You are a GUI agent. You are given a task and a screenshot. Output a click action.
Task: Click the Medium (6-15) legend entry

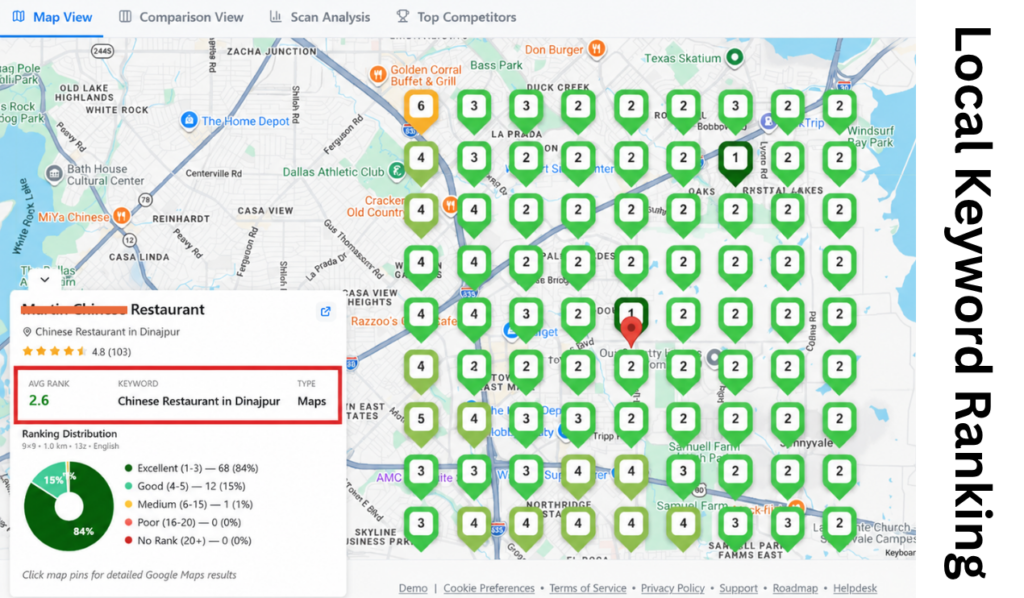click(x=189, y=504)
